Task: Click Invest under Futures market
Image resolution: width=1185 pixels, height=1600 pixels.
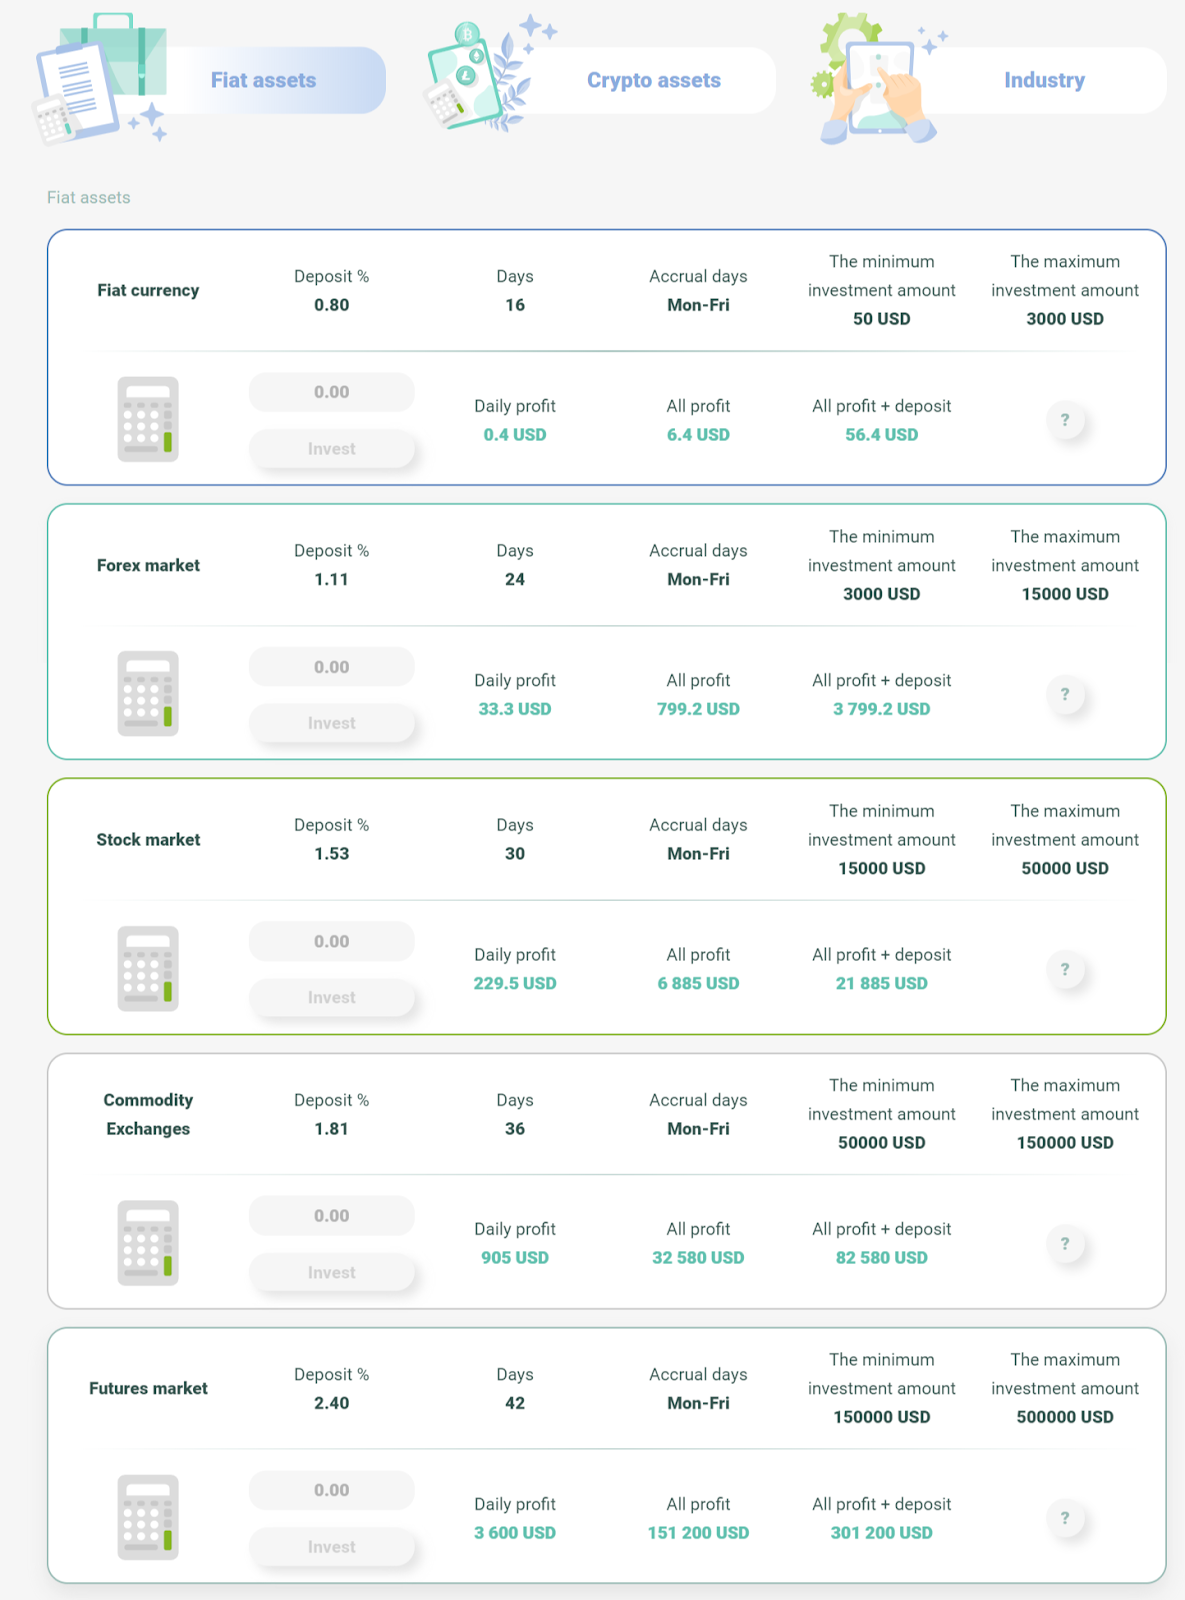Action: click(x=331, y=1547)
